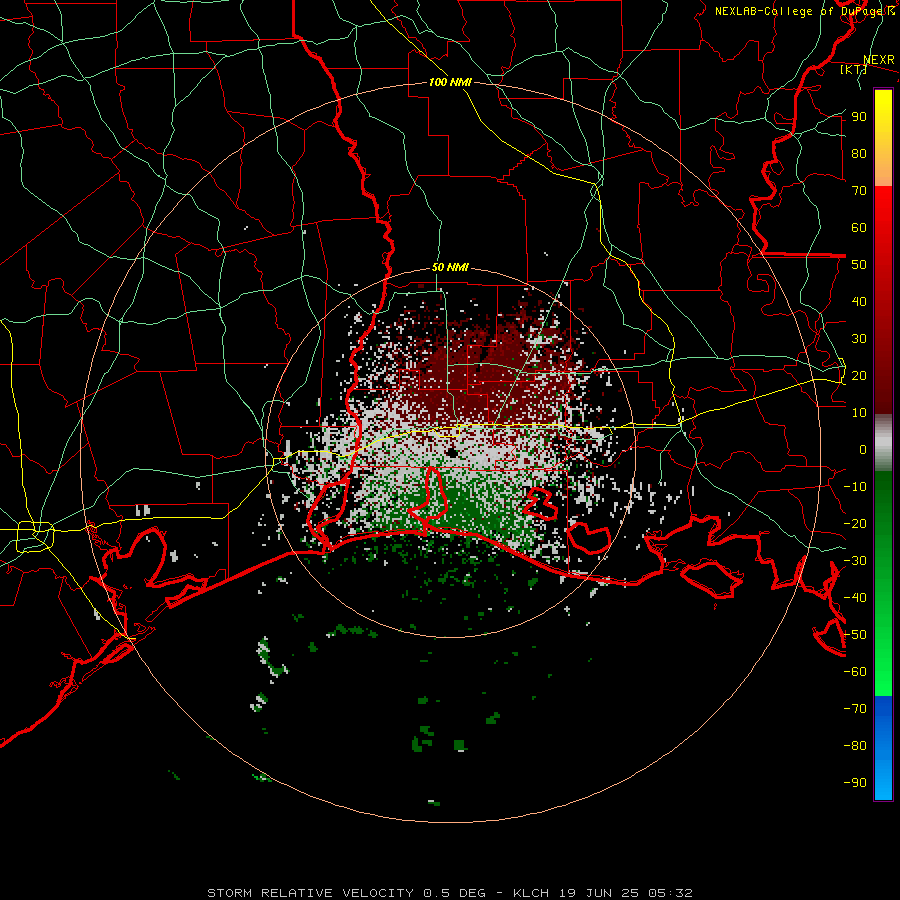Click the positive 10 value on scale

859,413
